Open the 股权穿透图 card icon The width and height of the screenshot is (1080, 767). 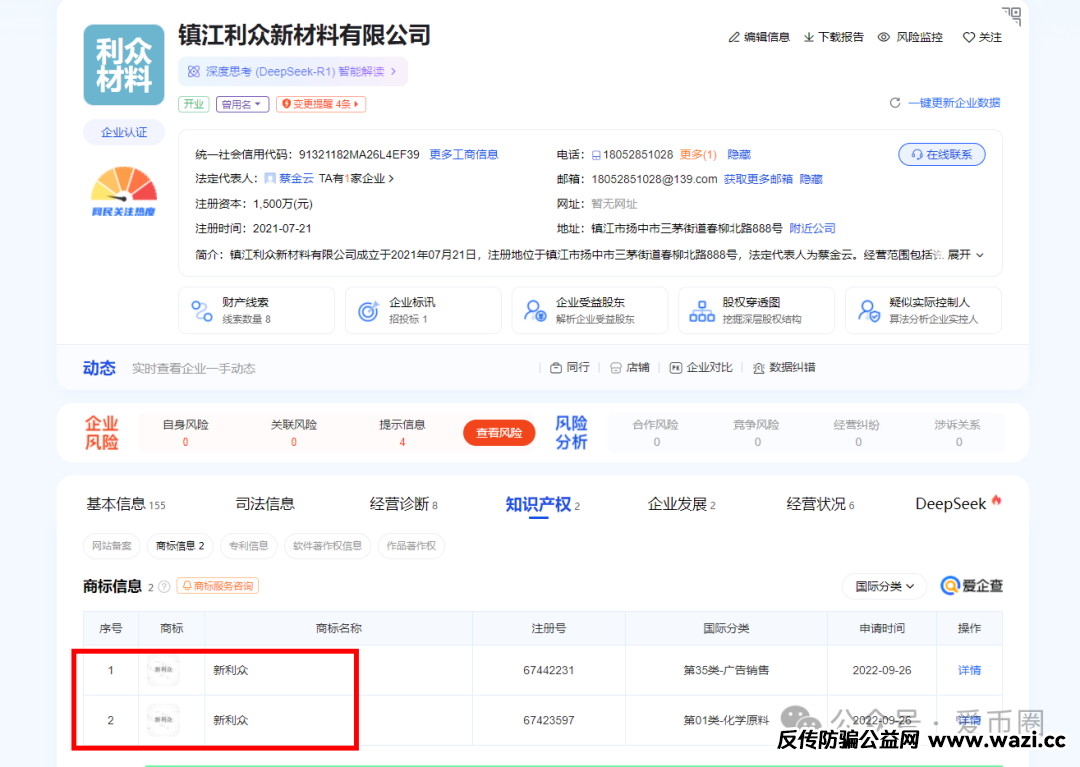702,311
